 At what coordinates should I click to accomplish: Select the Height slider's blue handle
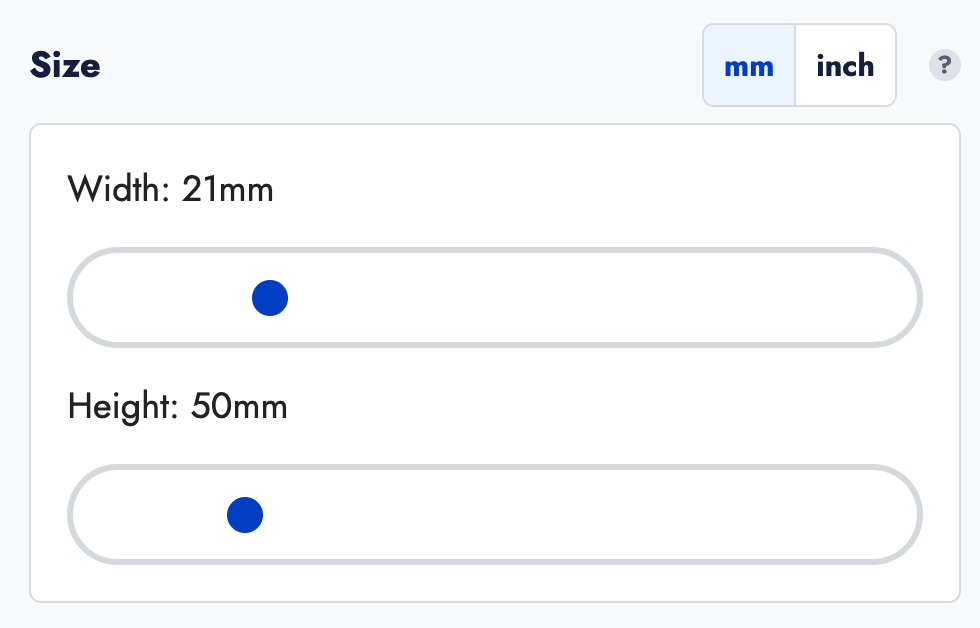(x=245, y=516)
